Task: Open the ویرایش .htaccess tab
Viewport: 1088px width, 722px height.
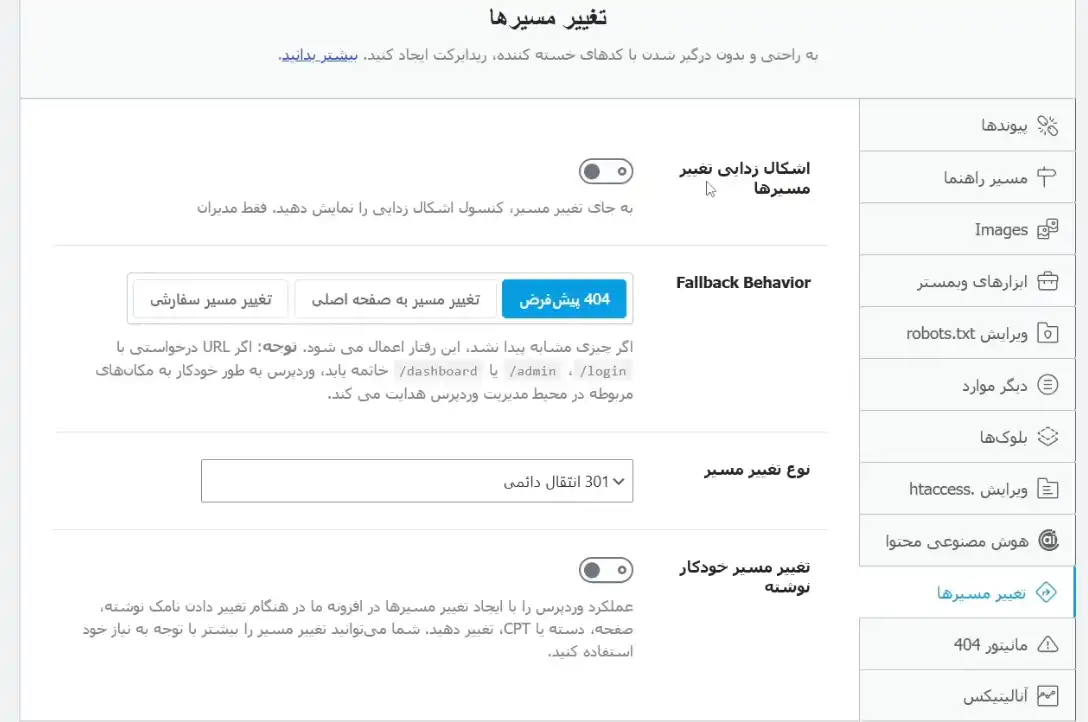Action: [x=967, y=489]
